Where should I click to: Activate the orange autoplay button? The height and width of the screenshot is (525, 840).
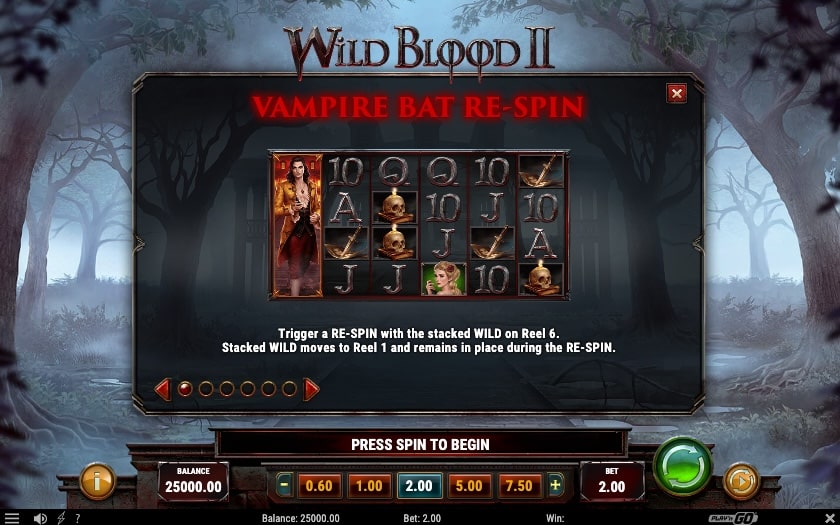[x=741, y=481]
